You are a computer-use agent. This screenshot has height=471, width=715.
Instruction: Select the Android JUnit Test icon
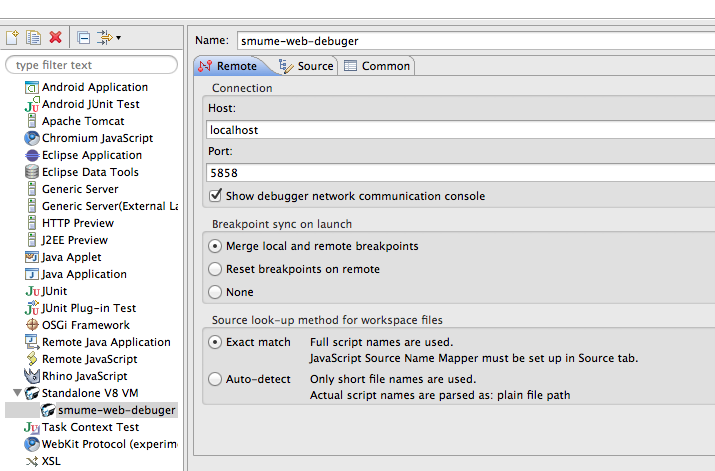pos(31,104)
